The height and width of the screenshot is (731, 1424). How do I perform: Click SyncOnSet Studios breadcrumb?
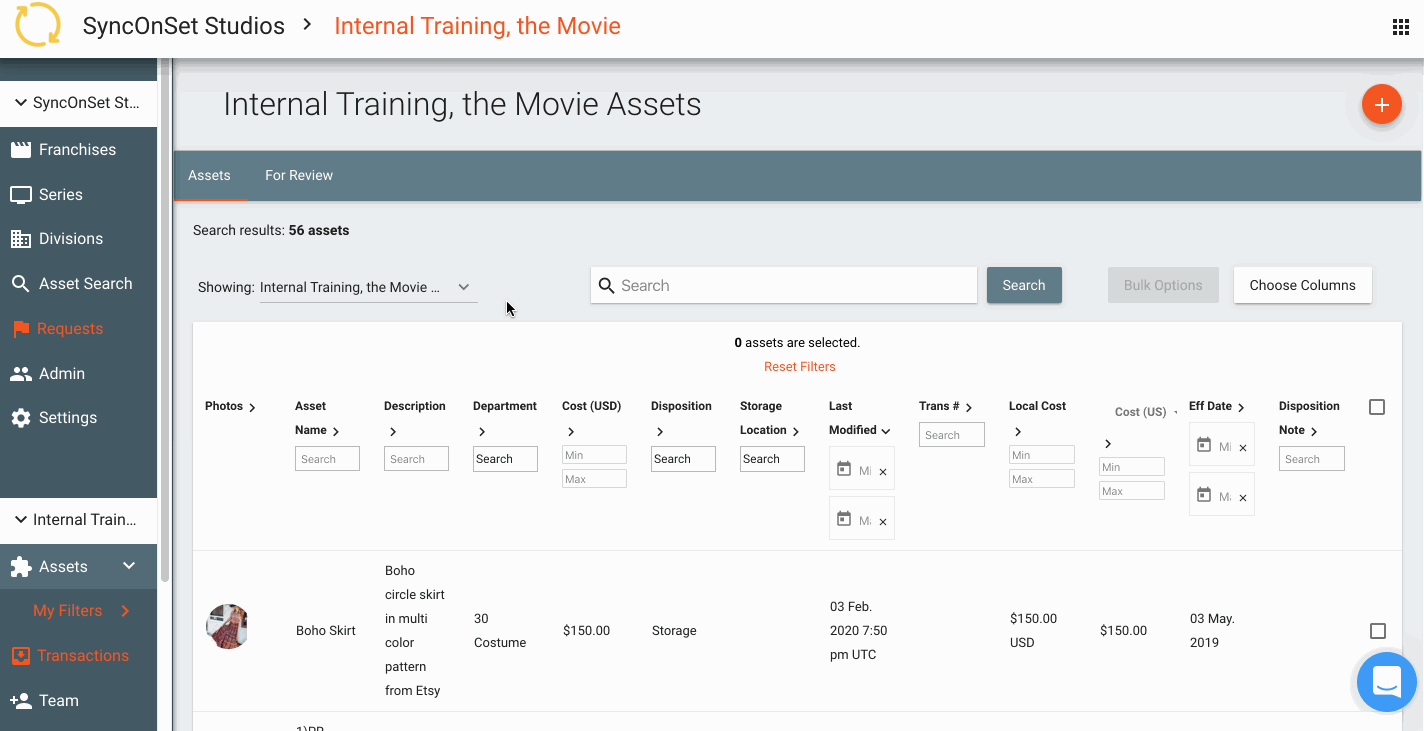[x=184, y=26]
